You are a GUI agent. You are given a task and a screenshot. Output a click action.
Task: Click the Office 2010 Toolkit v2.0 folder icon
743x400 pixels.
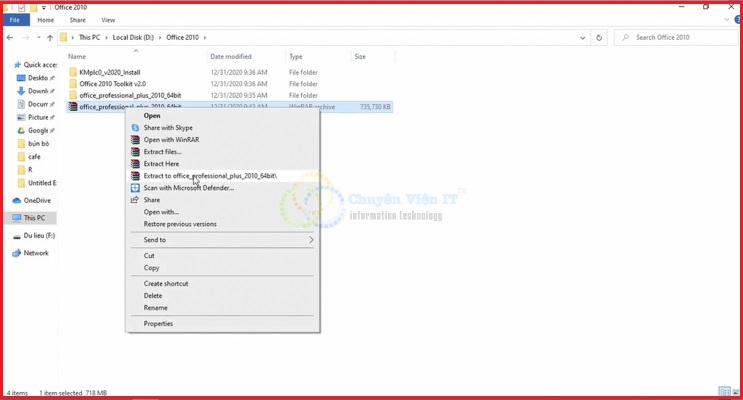click(x=72, y=83)
